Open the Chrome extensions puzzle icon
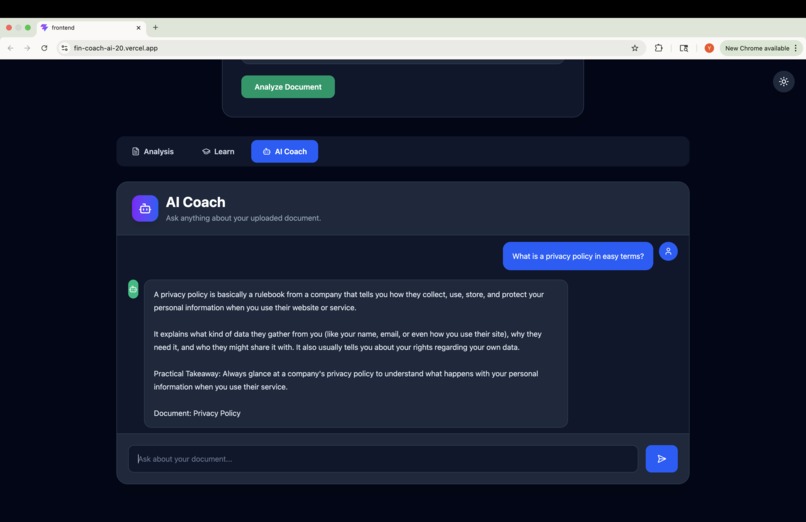The image size is (806, 522). click(x=658, y=48)
